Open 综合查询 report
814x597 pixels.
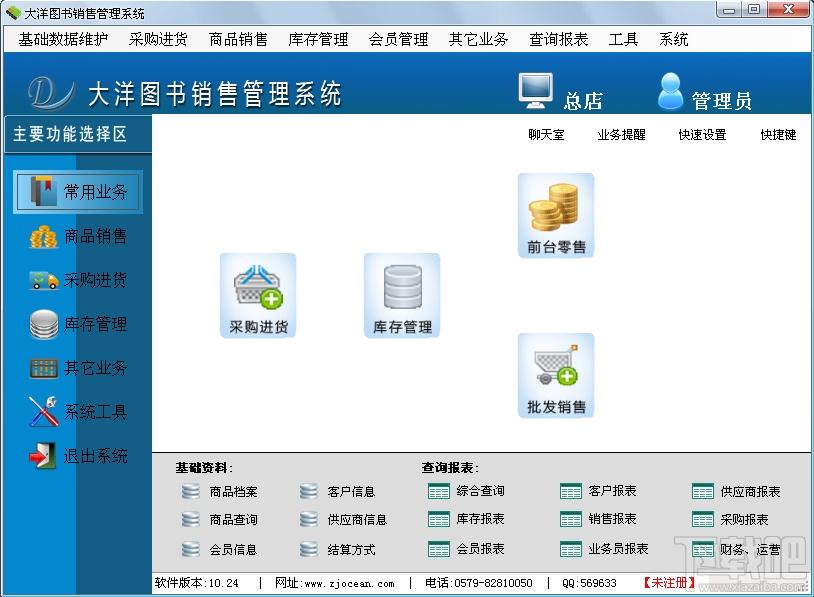click(x=466, y=491)
